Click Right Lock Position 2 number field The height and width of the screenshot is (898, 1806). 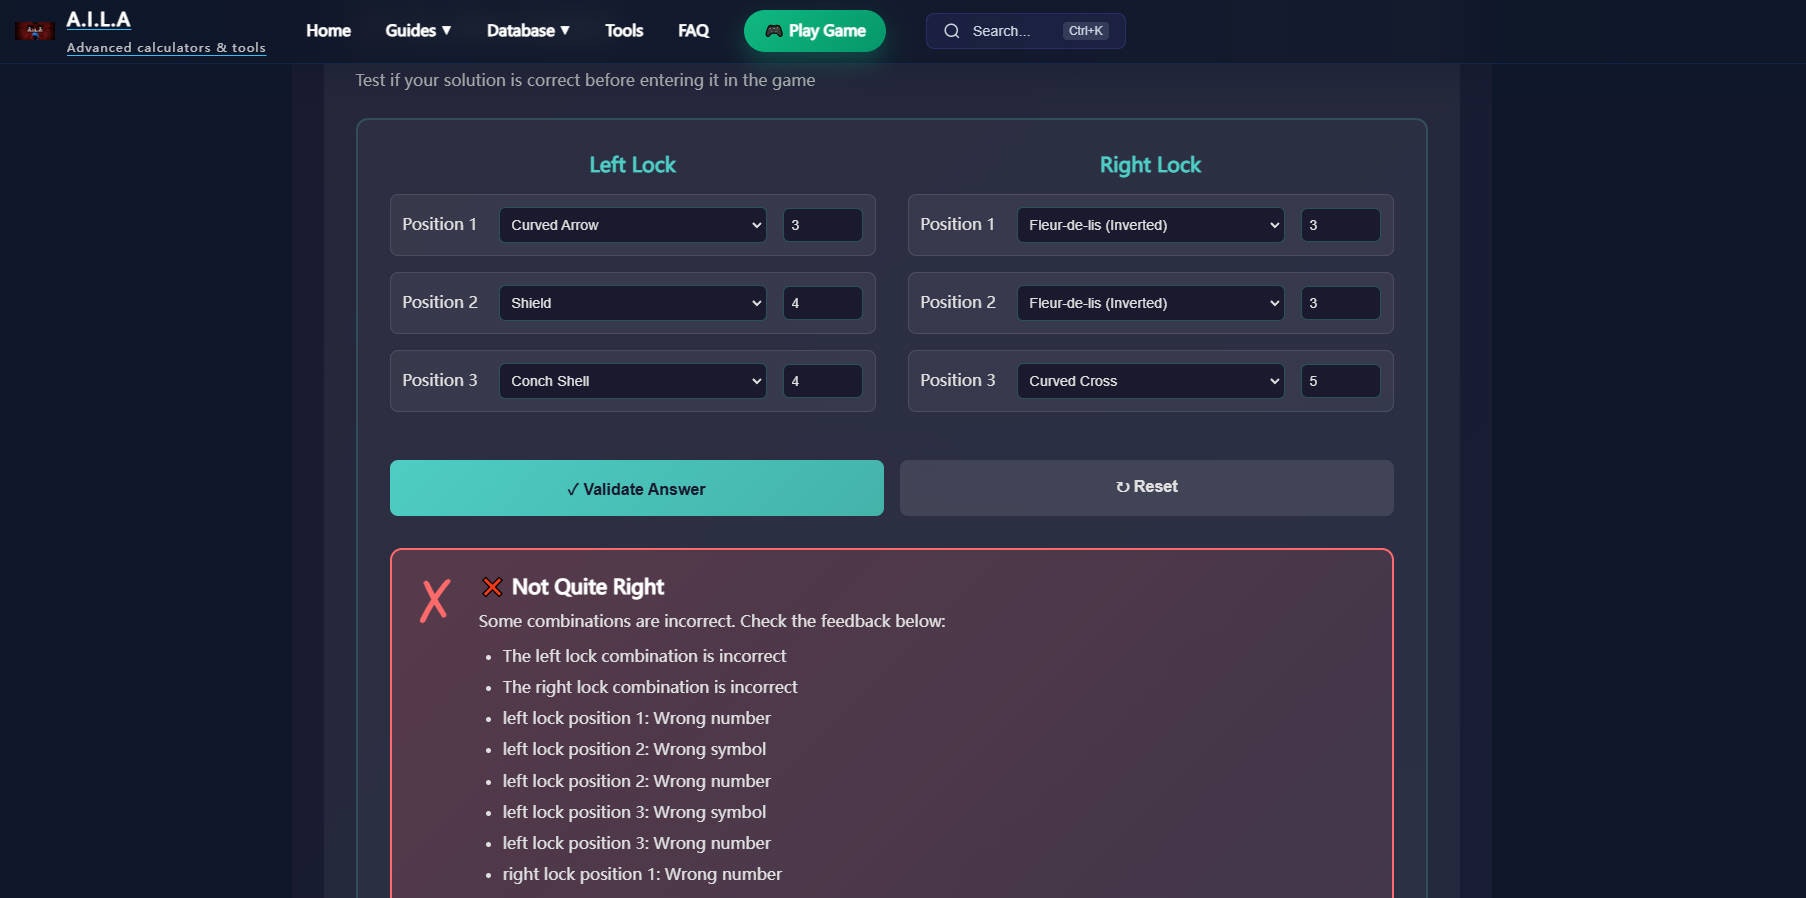(x=1341, y=303)
